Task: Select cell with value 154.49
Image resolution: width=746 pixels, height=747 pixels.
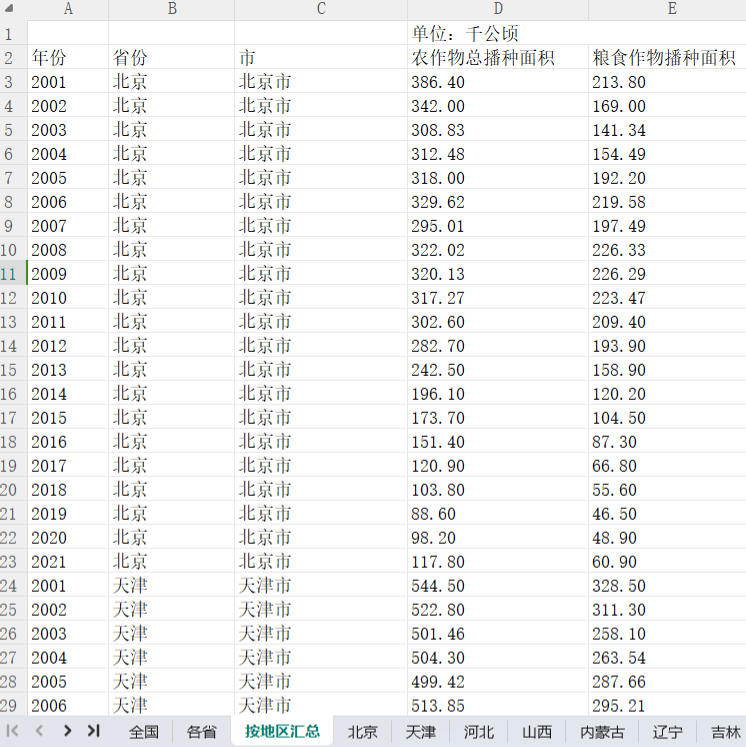Action: 667,154
